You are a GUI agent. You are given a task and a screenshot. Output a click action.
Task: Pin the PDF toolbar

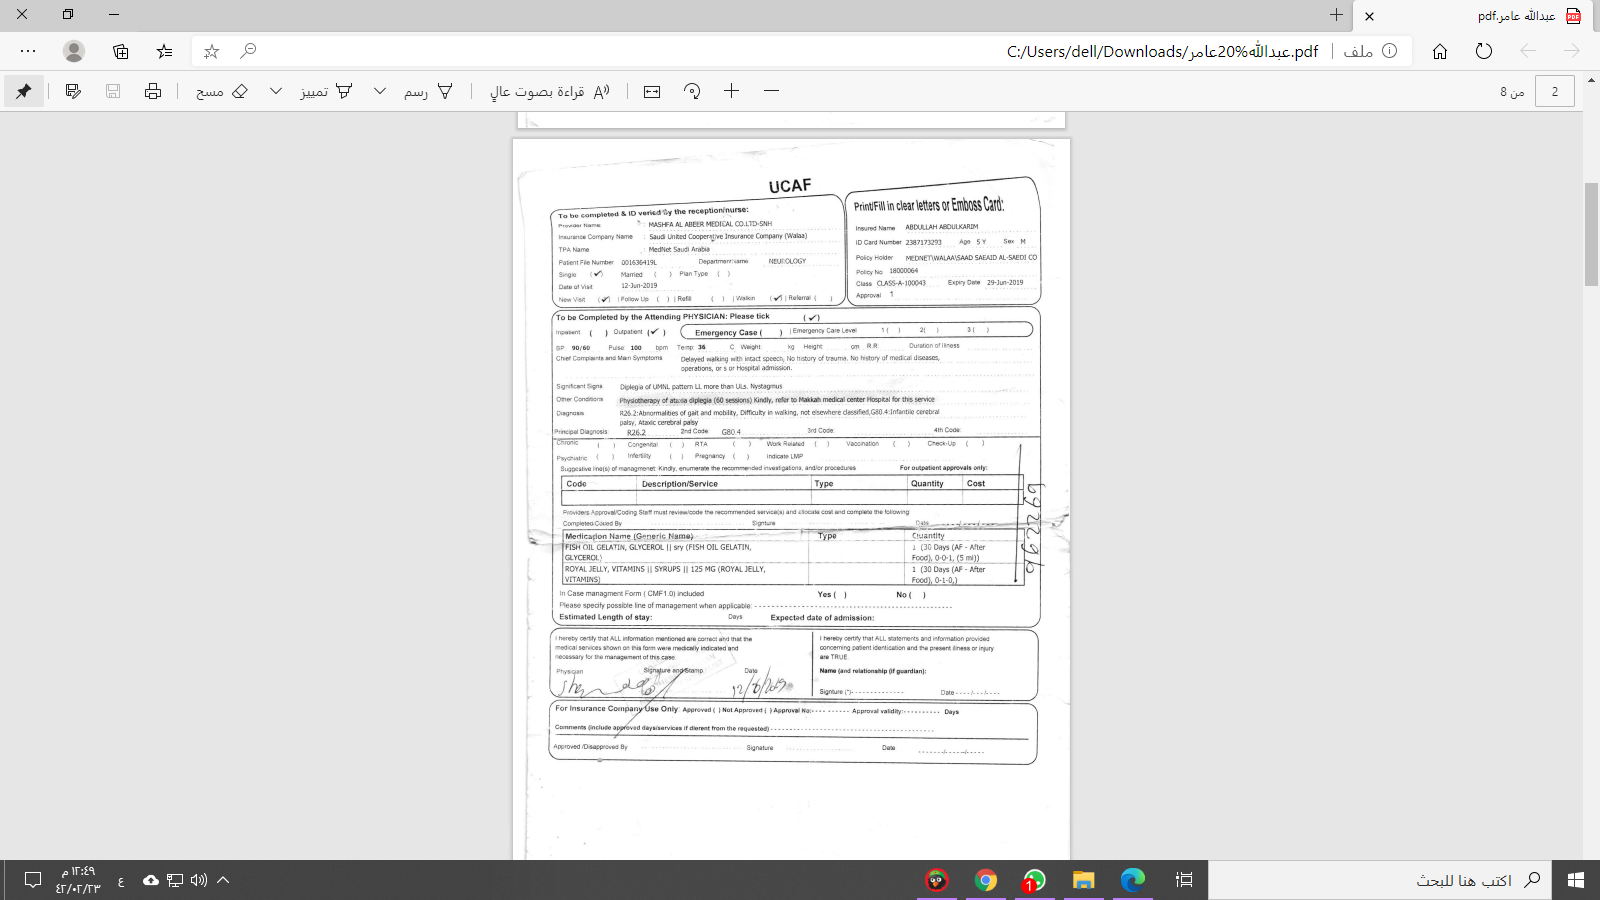click(x=23, y=91)
